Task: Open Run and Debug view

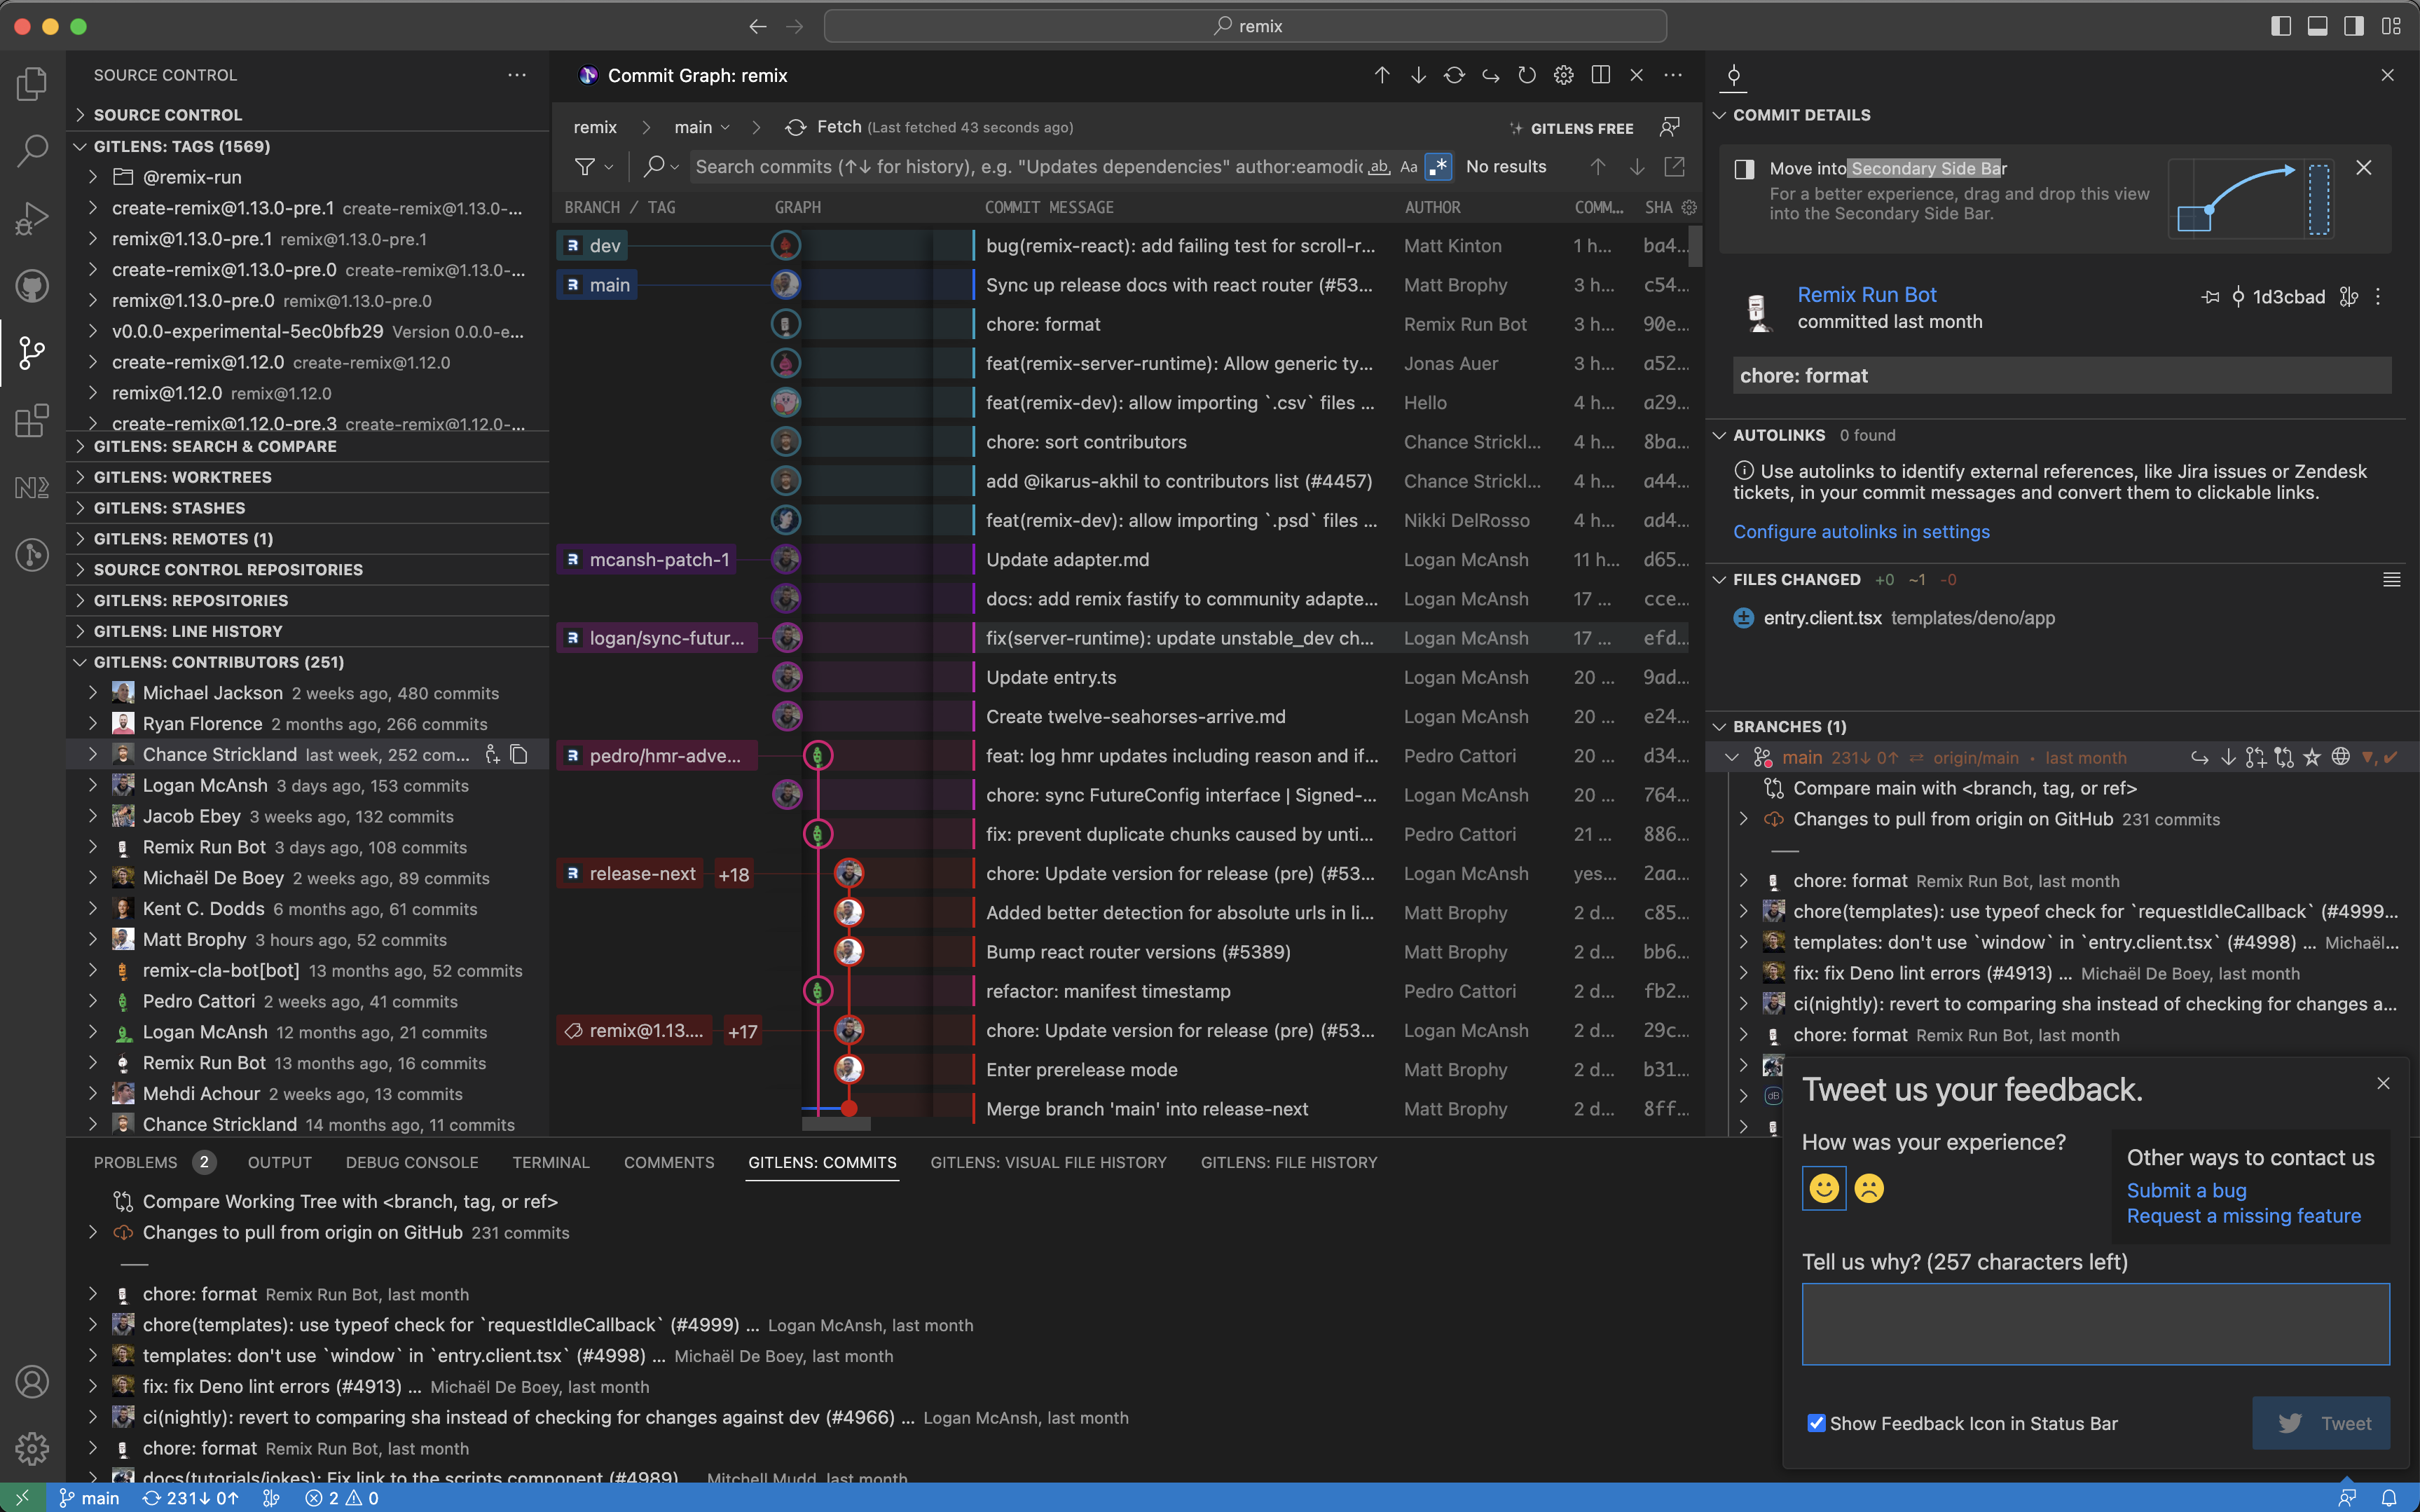Action: coord(32,218)
